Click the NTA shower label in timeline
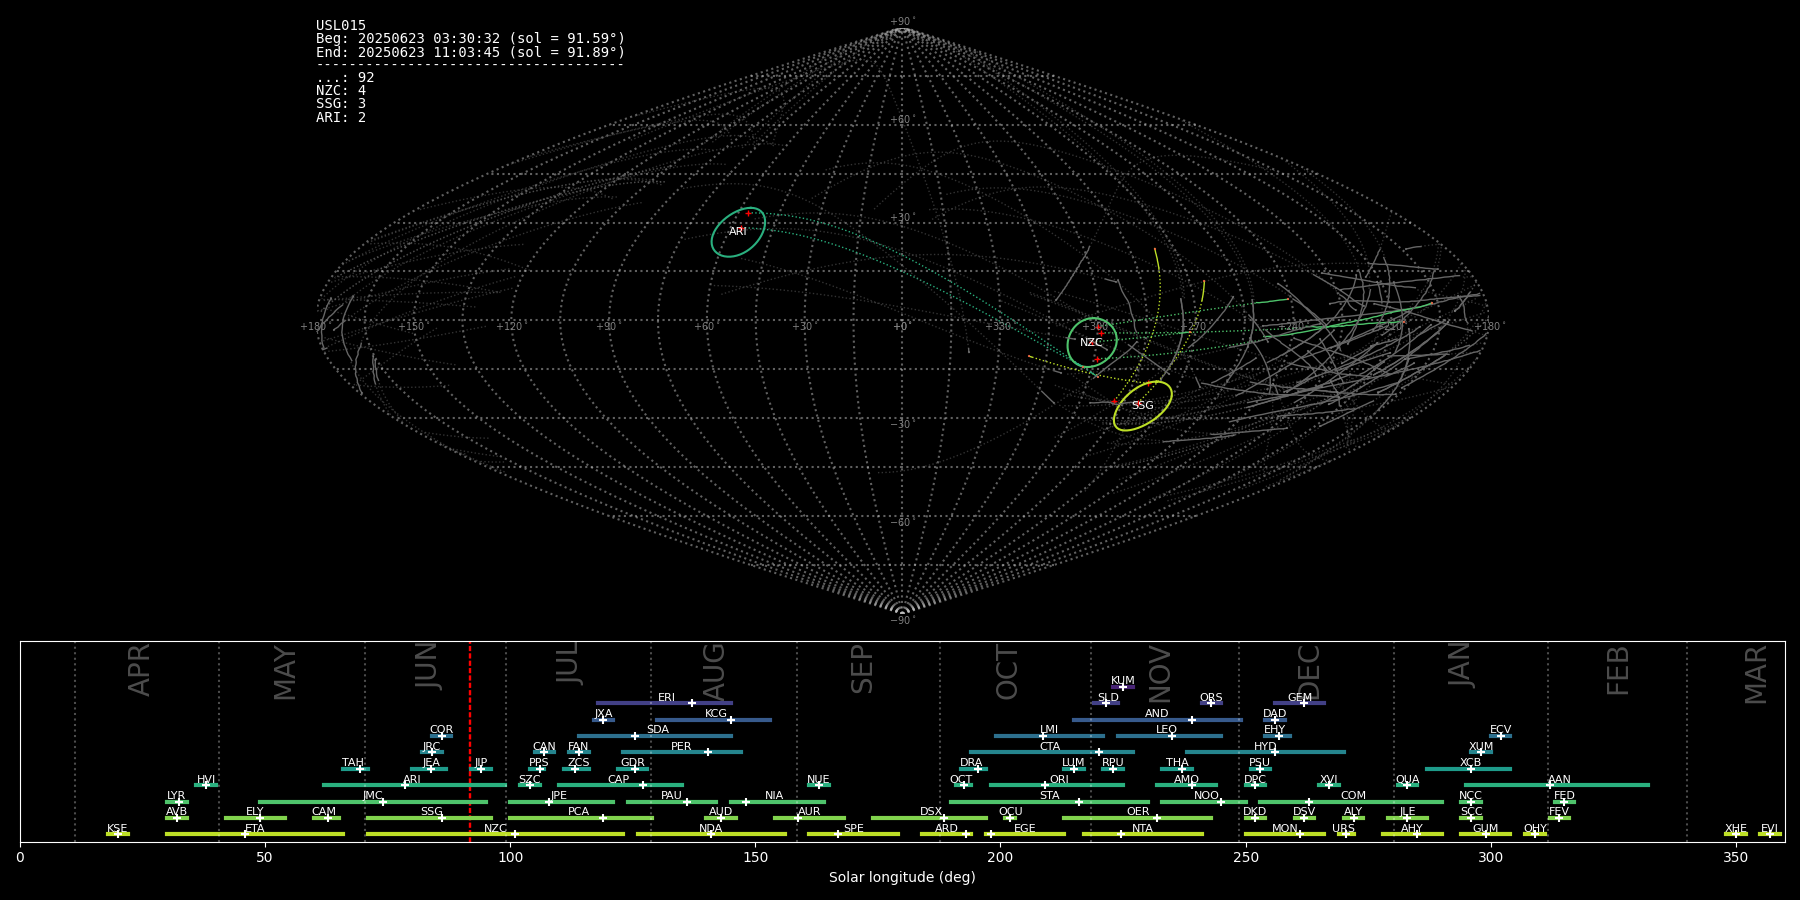The width and height of the screenshot is (1800, 900). coord(1142,829)
